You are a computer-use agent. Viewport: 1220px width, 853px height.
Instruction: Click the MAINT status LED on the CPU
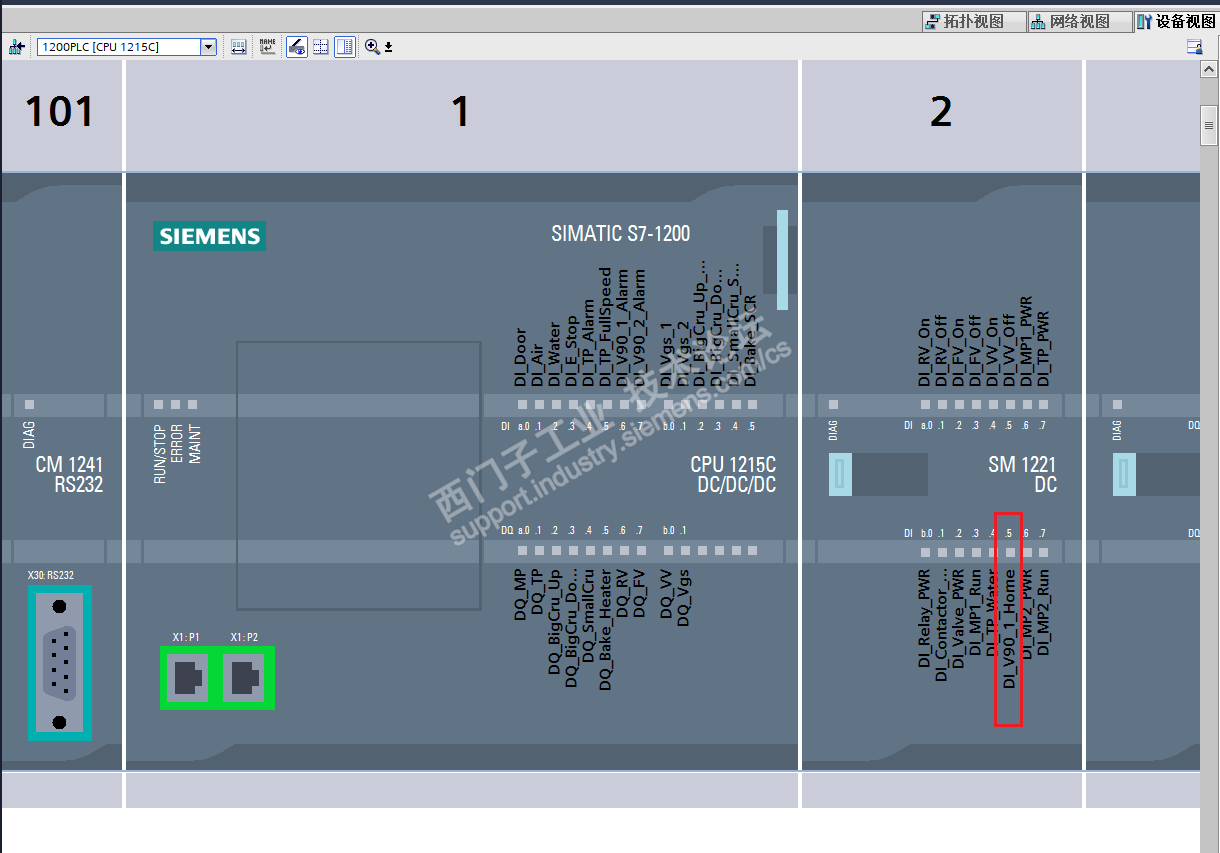(193, 404)
